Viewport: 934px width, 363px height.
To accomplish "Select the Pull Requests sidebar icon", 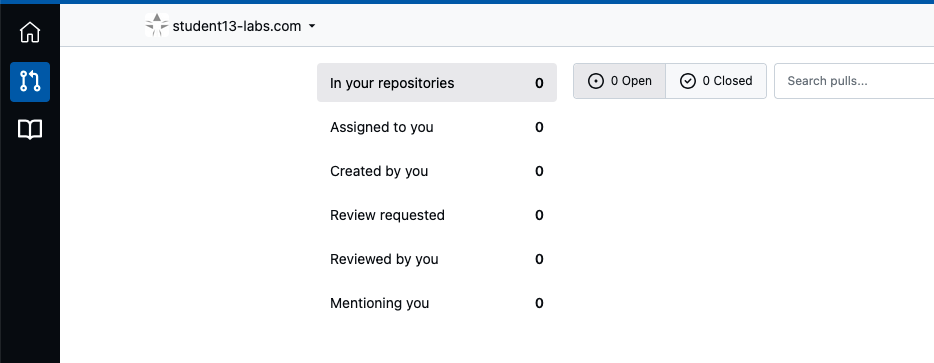I will tap(30, 82).
